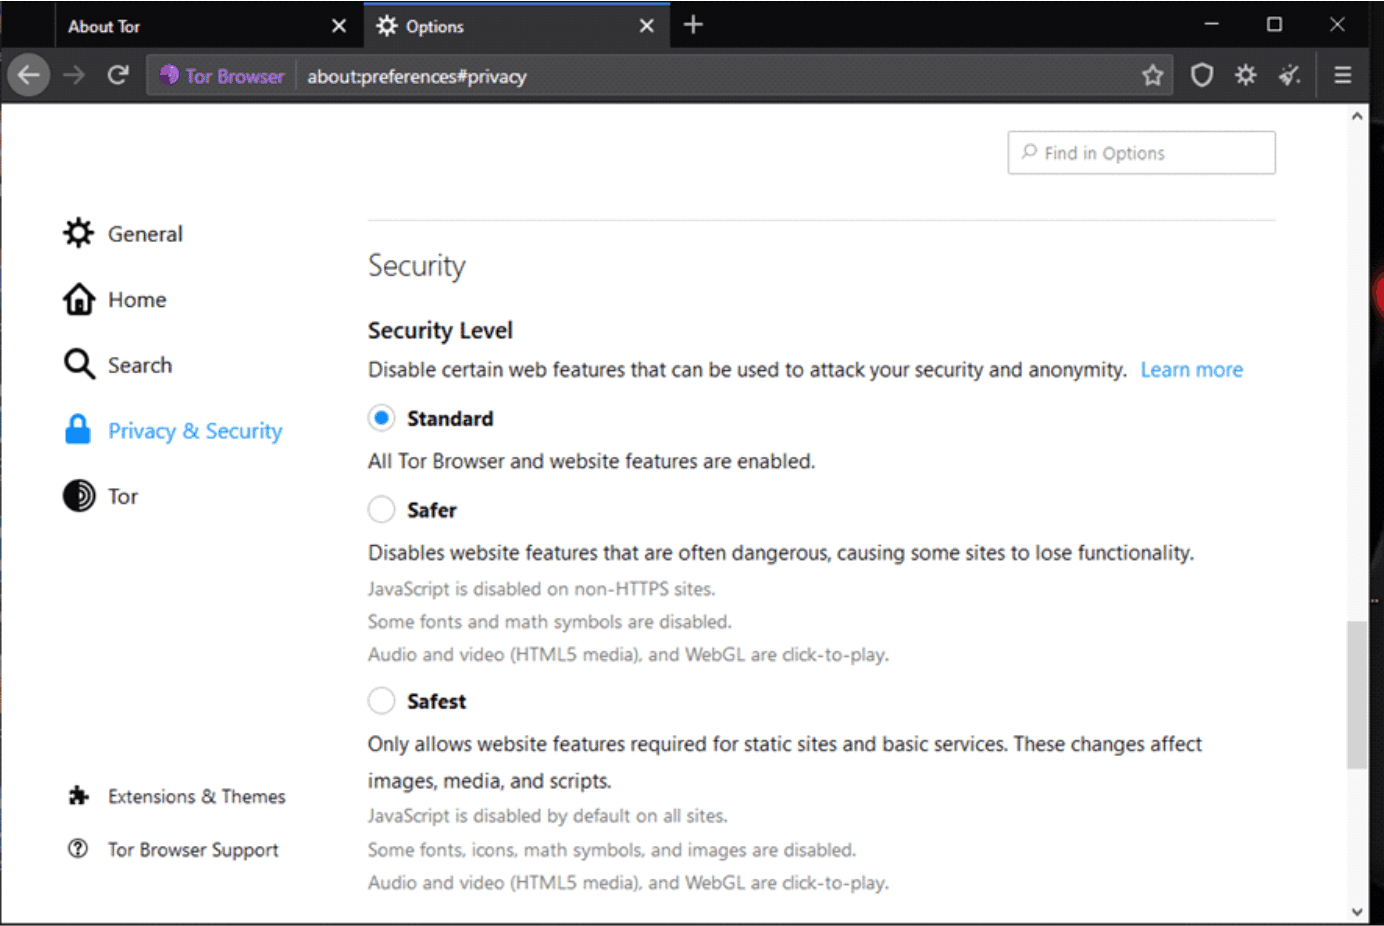Follow the Learn more link
Screen dimensions: 1384x926
tap(1191, 370)
